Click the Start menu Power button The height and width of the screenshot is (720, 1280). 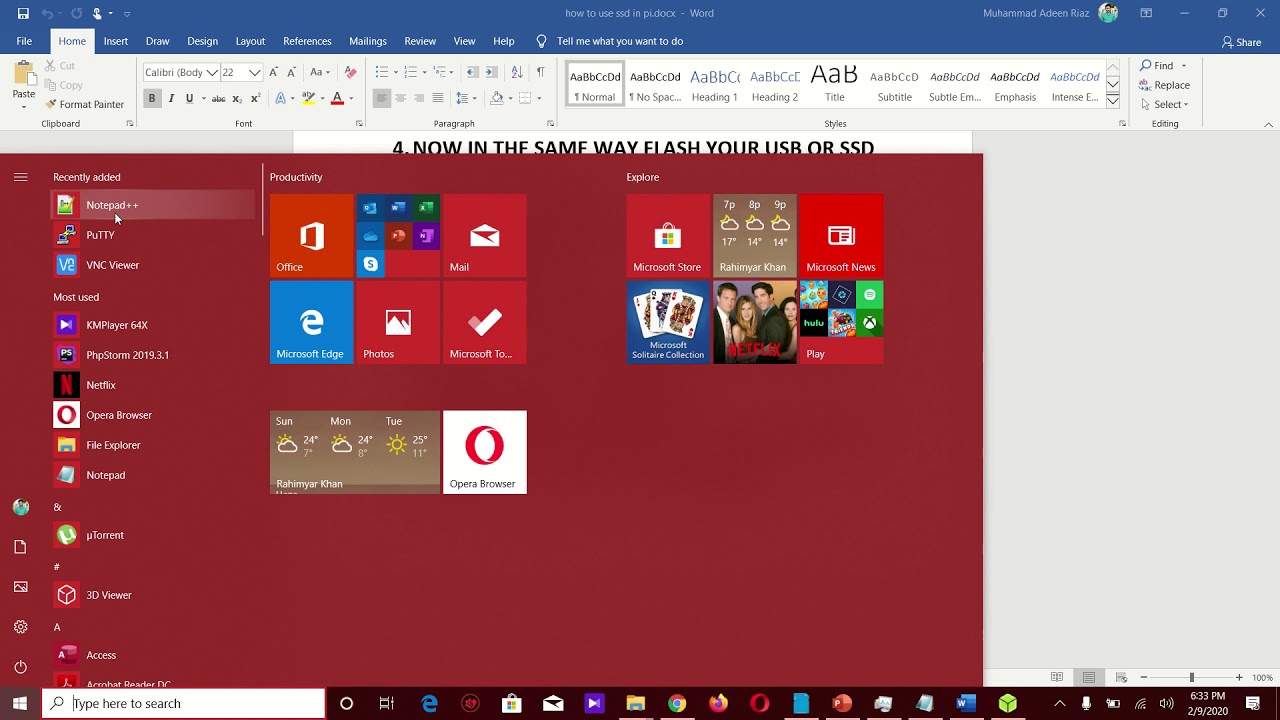(21, 667)
